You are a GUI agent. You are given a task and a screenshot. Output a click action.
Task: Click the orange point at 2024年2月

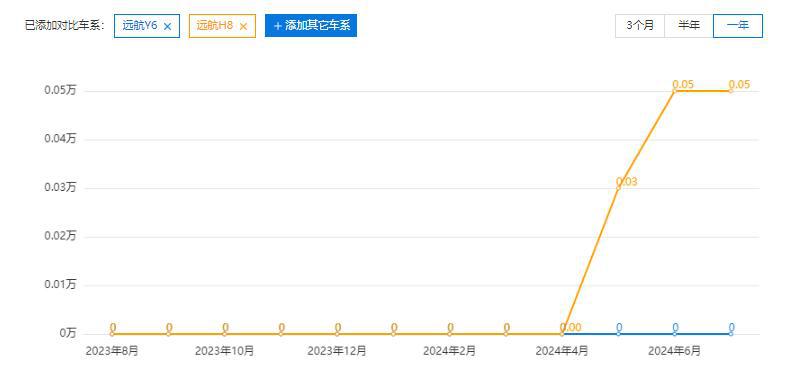tap(450, 334)
